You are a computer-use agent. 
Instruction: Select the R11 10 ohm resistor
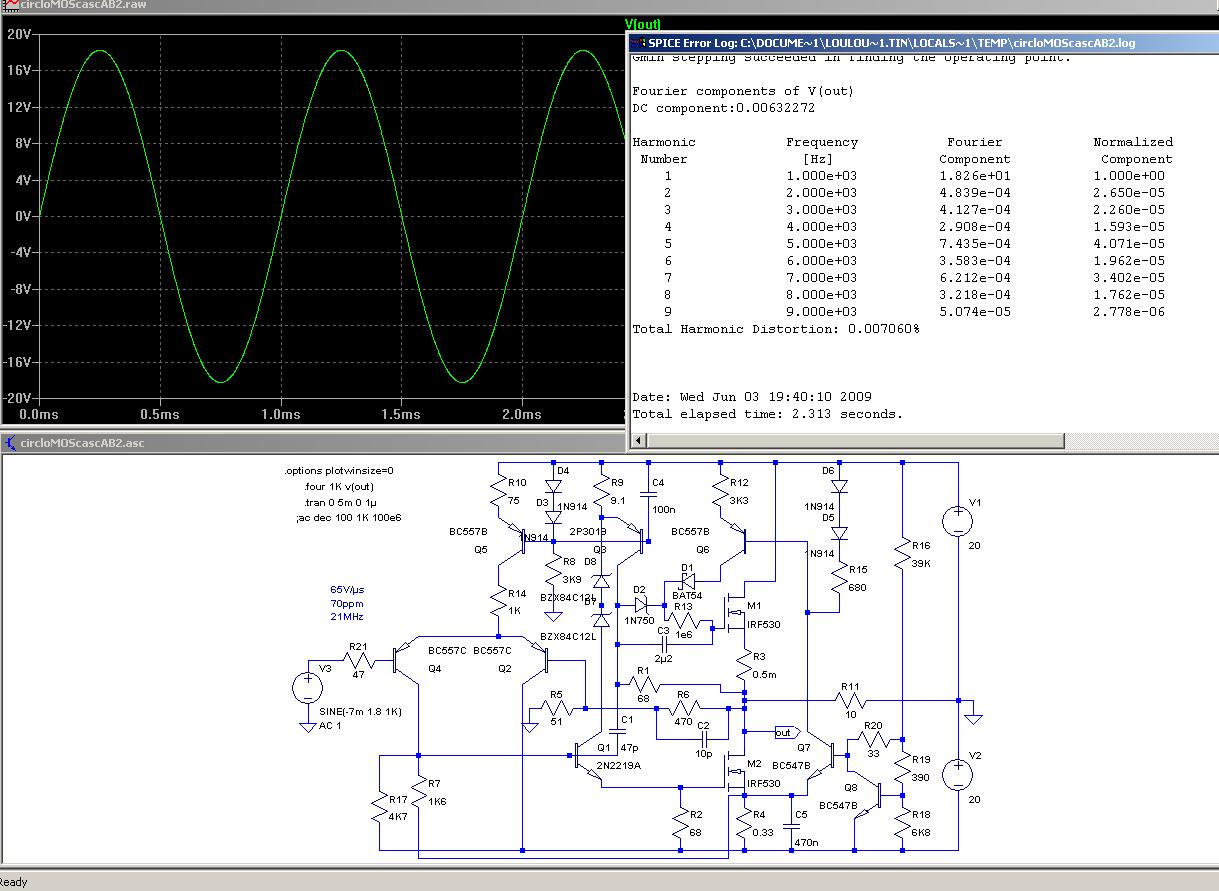(x=850, y=700)
